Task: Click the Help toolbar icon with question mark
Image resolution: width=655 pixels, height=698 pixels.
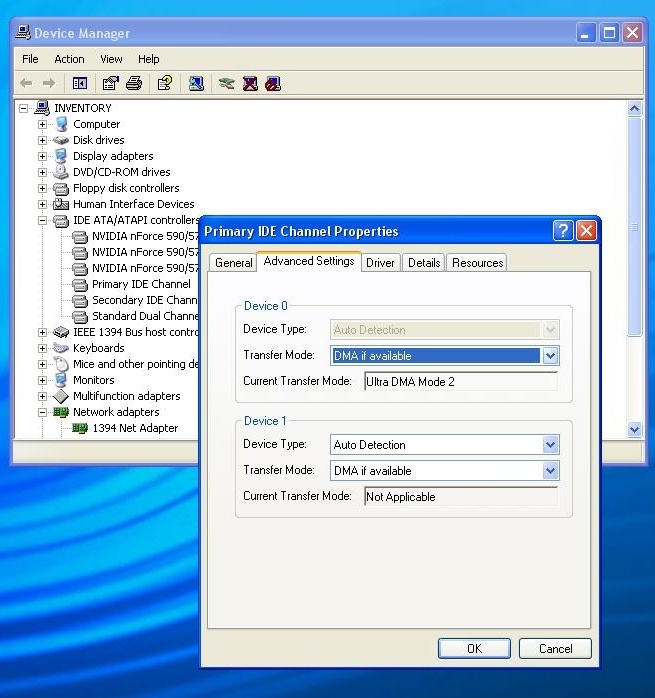Action: point(165,83)
